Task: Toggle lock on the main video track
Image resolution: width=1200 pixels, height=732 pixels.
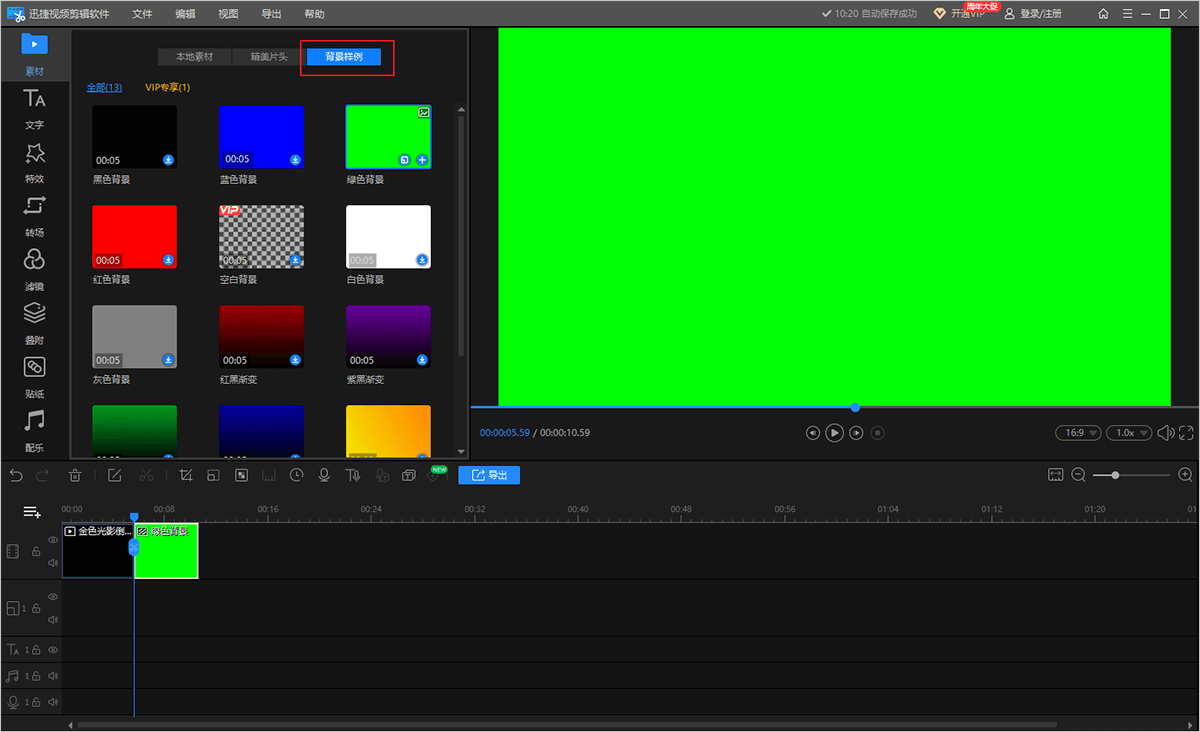Action: click(36, 552)
